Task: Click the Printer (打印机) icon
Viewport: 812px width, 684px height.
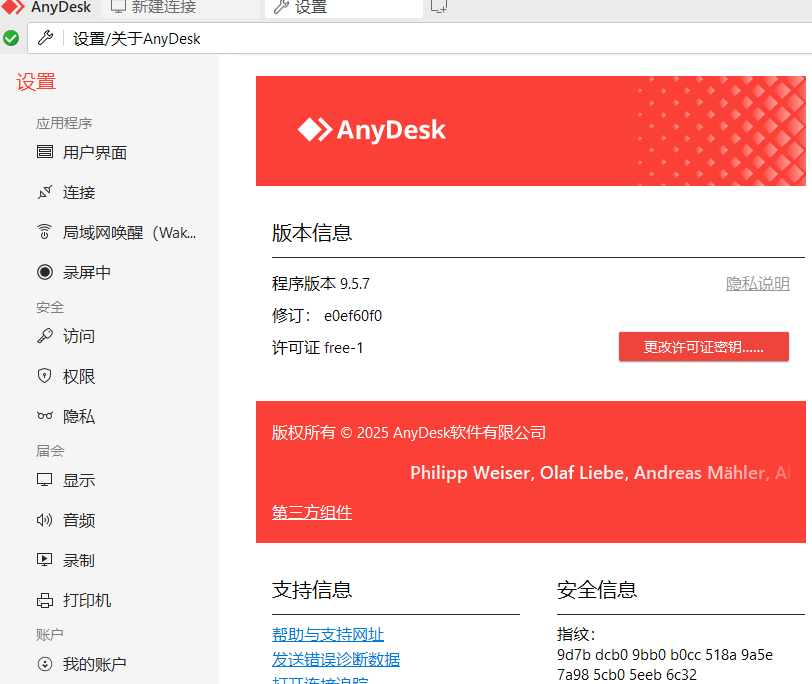Action: 44,601
